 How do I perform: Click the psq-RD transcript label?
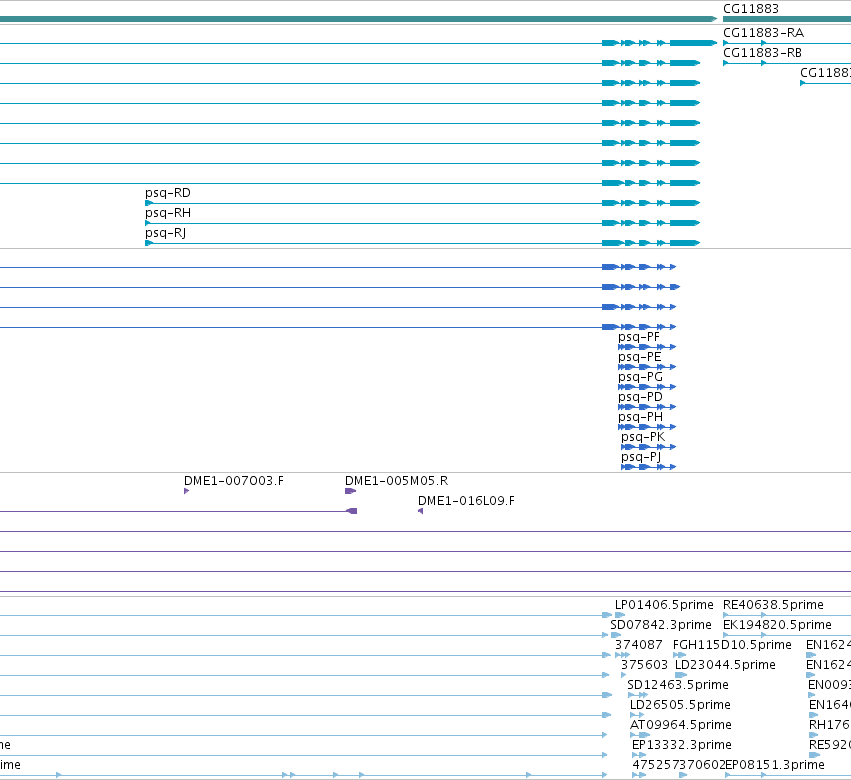pyautogui.click(x=168, y=193)
